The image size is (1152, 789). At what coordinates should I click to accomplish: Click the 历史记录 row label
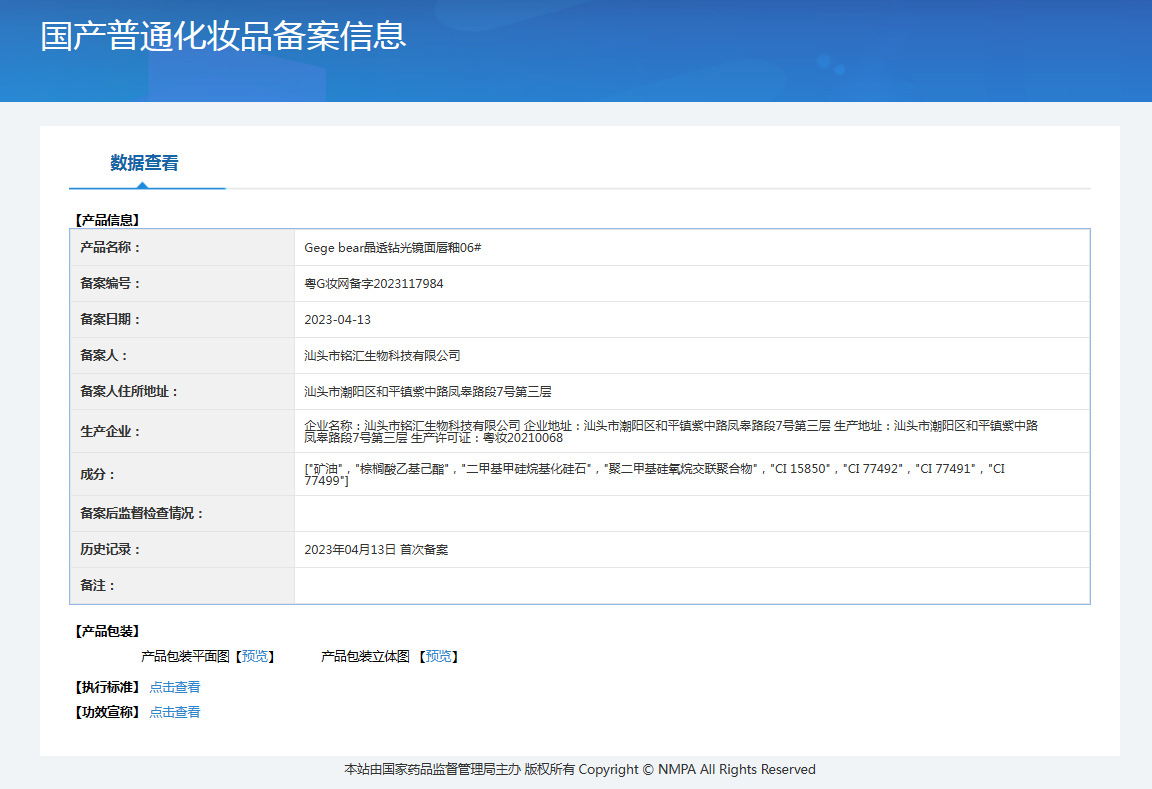110,550
